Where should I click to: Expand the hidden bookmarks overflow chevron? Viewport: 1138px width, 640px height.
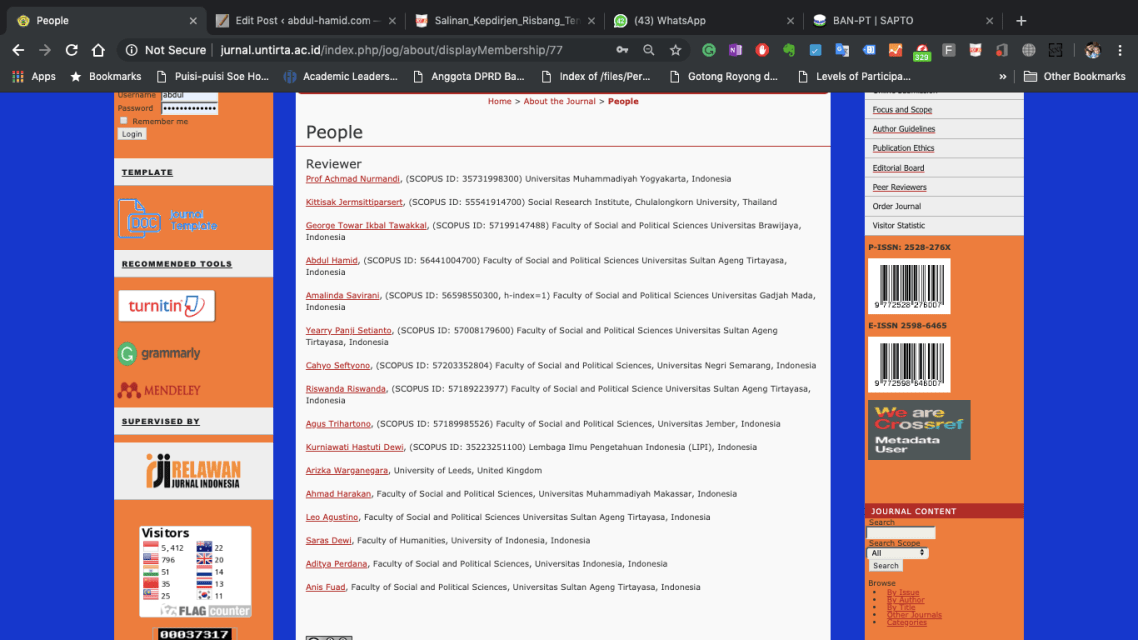1002,76
